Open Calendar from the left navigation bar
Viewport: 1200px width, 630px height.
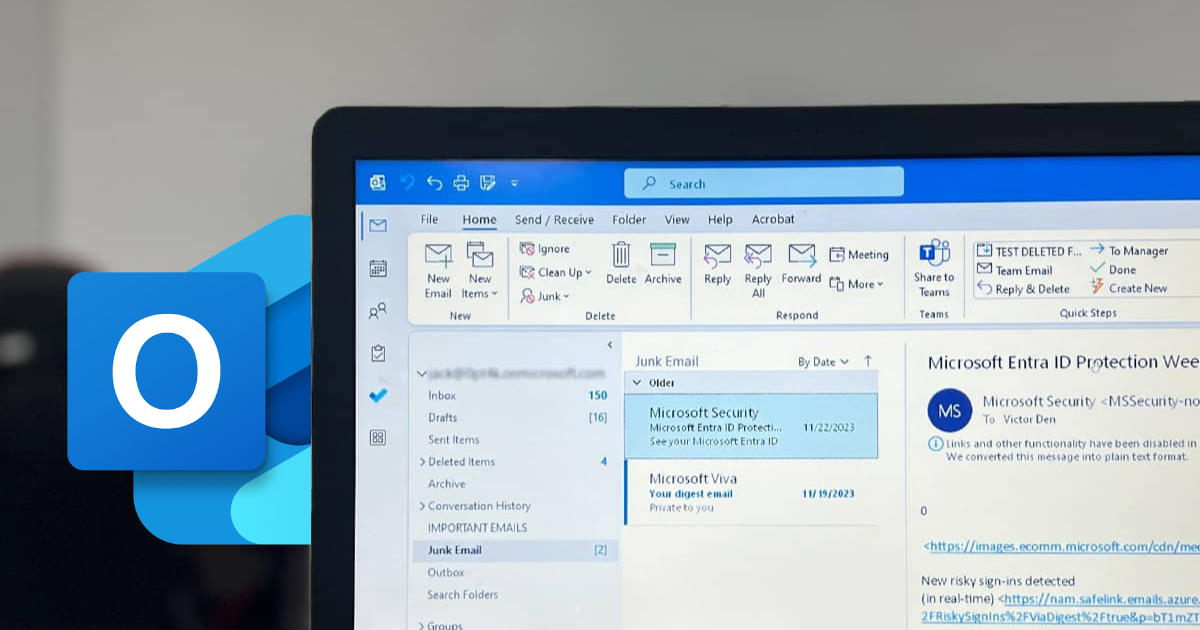click(x=377, y=268)
